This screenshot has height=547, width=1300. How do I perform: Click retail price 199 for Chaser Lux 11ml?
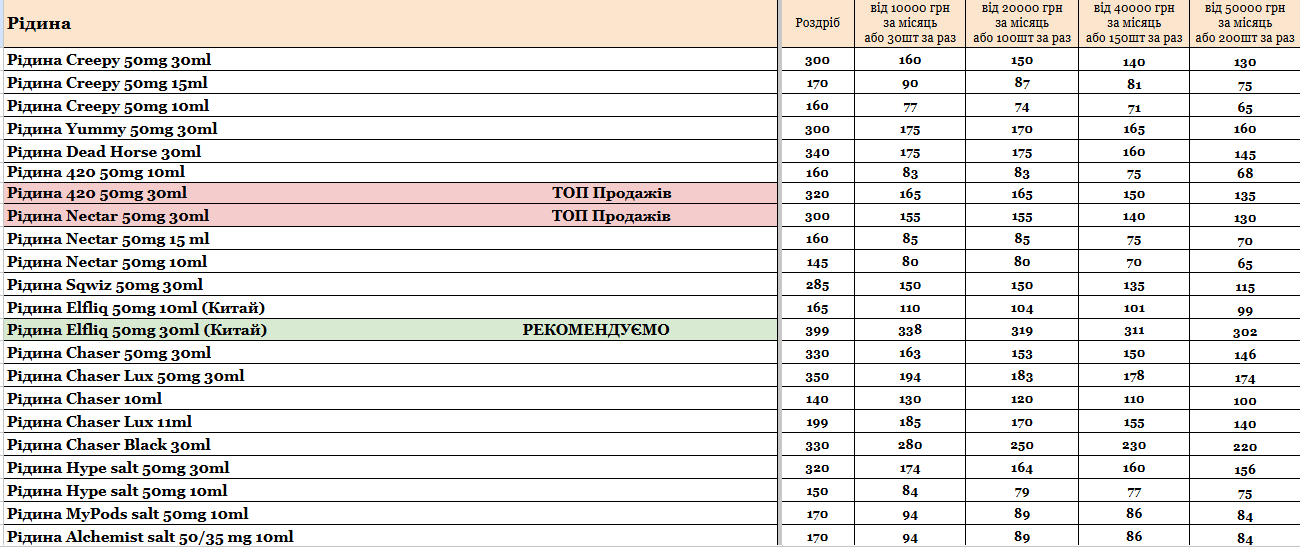coord(817,423)
